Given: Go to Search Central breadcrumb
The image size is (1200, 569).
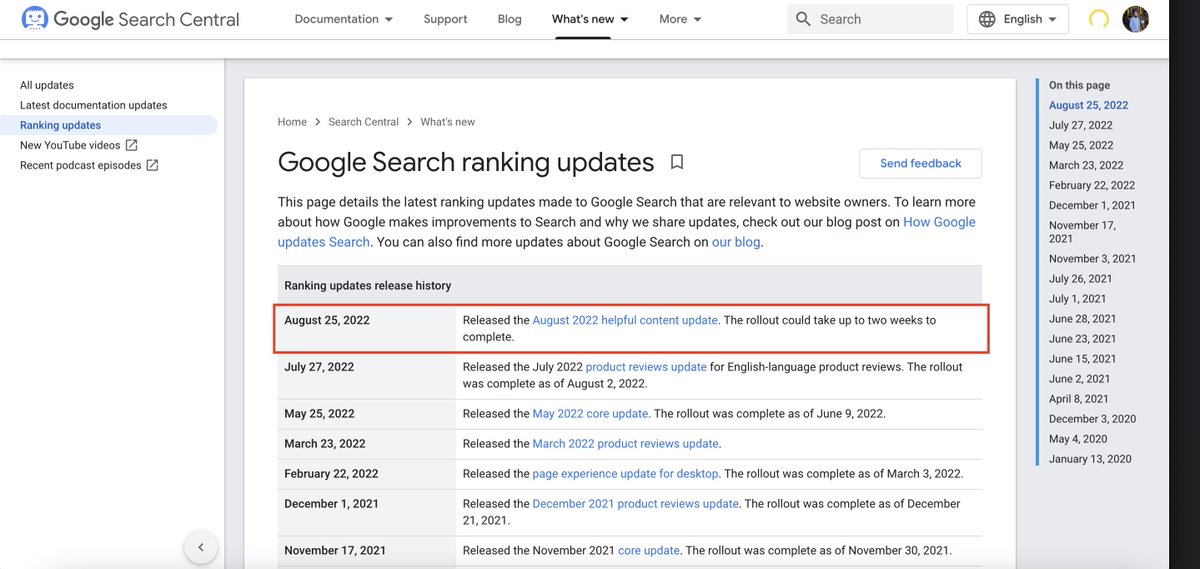Looking at the screenshot, I should [x=363, y=122].
